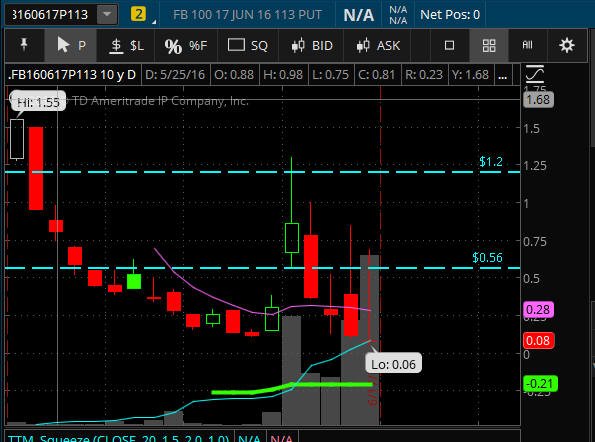
Task: Toggle the four-grid chart layout
Action: point(489,46)
